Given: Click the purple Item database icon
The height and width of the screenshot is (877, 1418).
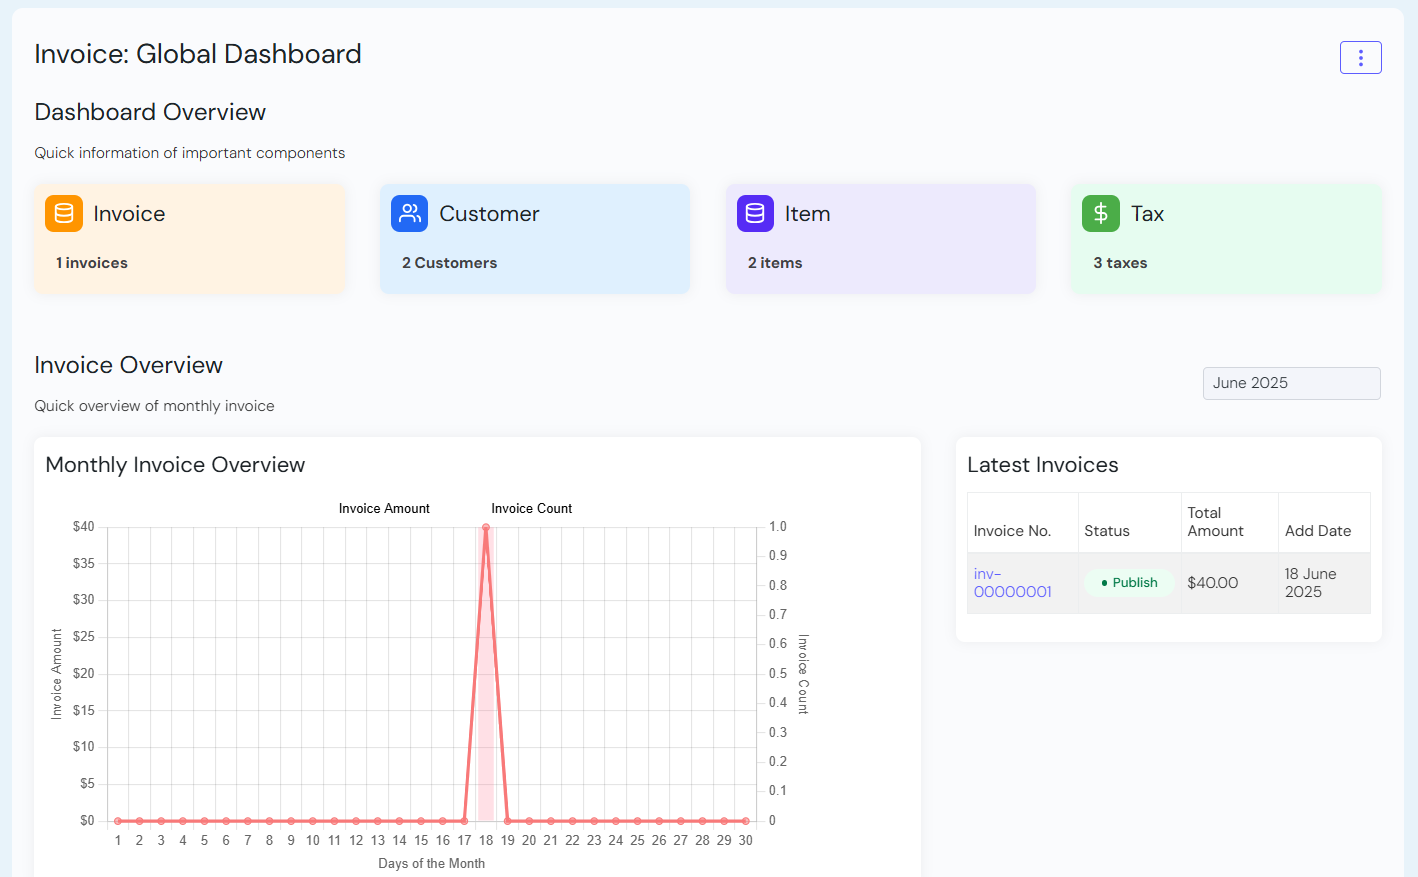Looking at the screenshot, I should 755,213.
